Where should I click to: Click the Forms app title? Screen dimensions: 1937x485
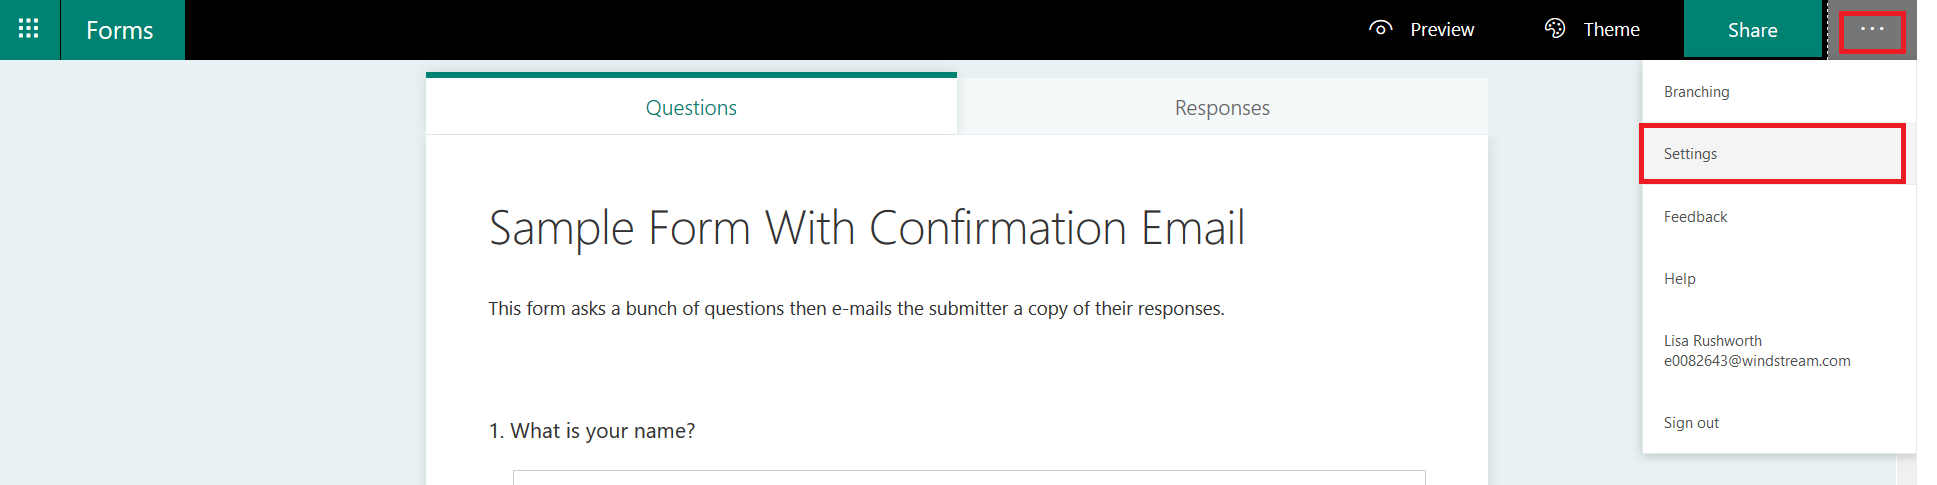pos(120,30)
